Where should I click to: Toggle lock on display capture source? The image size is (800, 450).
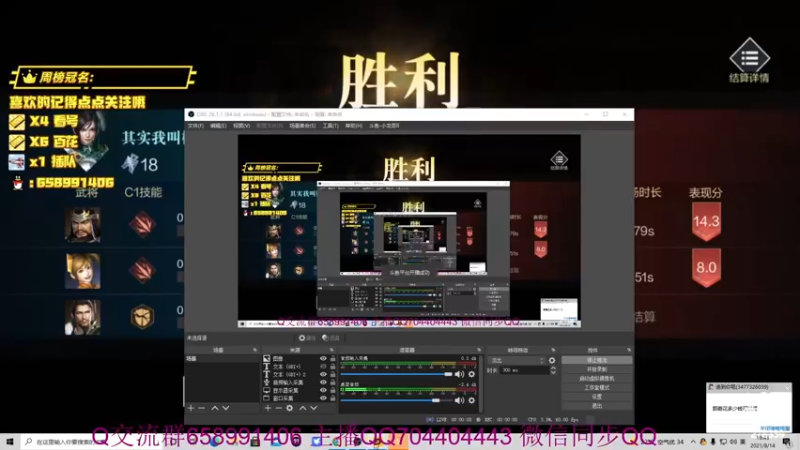click(333, 390)
